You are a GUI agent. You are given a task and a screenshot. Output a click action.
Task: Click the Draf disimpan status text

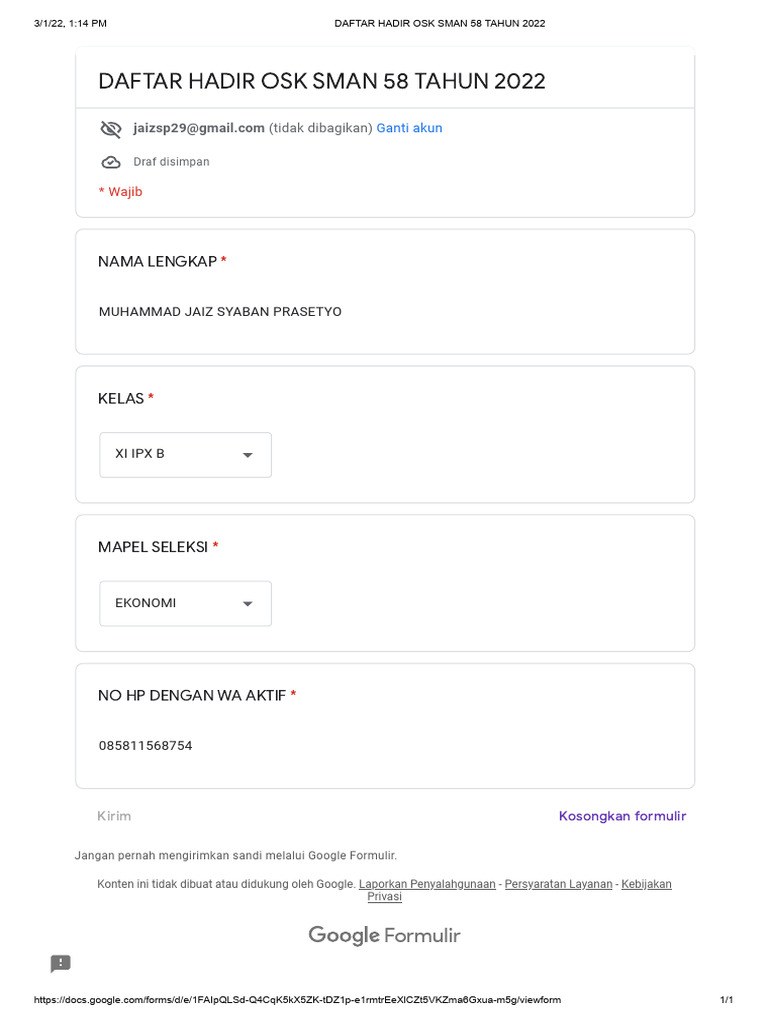[171, 162]
